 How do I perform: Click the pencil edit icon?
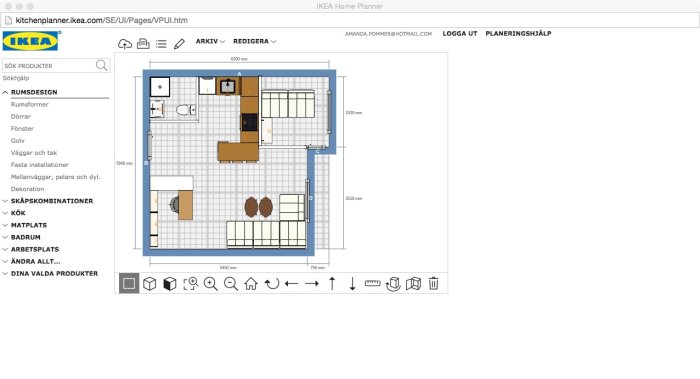pos(179,44)
